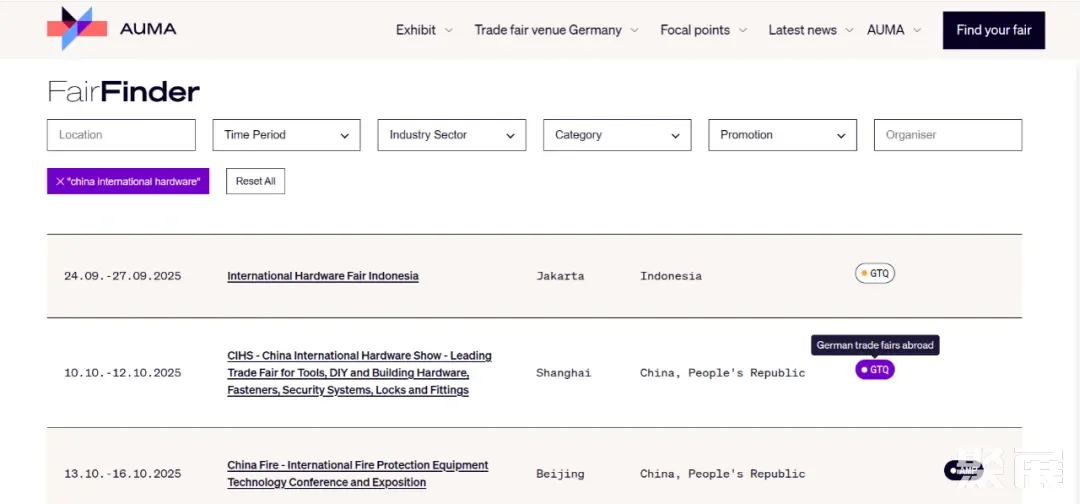This screenshot has width=1080, height=504.
Task: Open Trade fair venue Germany menu
Action: (x=555, y=30)
